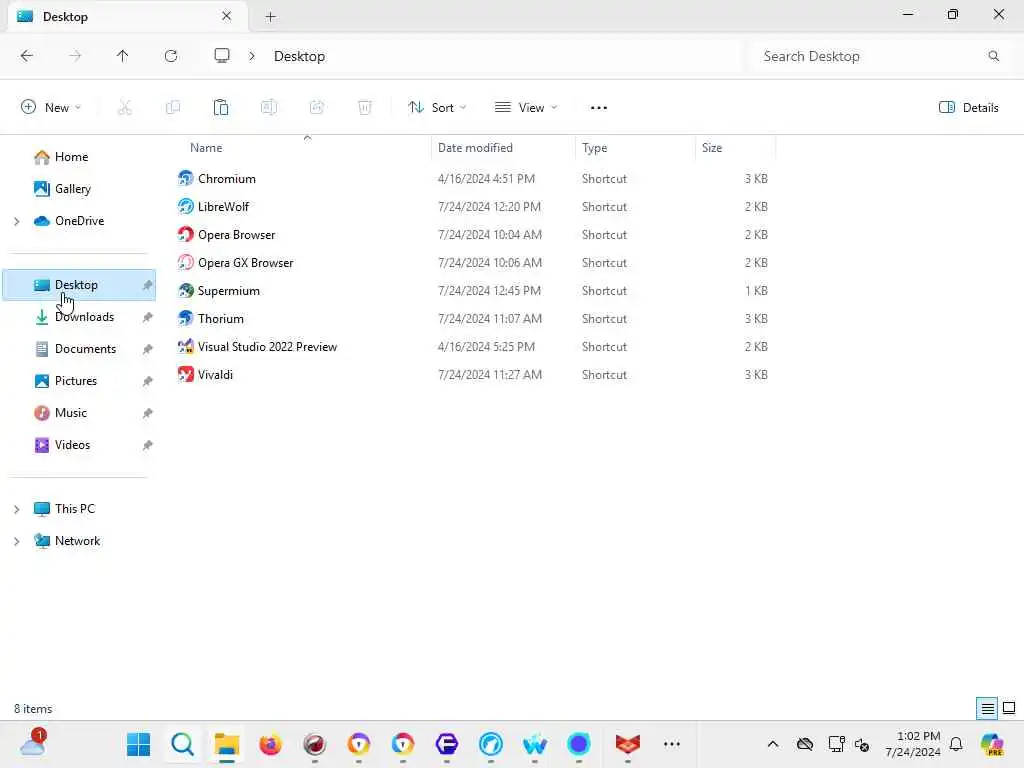Screen dimensions: 1024x768
Task: Open taskbar Search
Action: (x=182, y=744)
